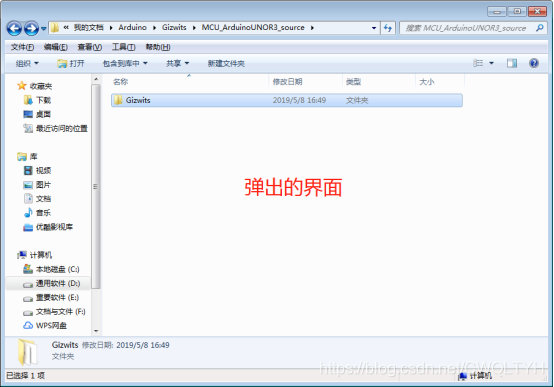Open WPS网盘 in navigation pane

pyautogui.click(x=45, y=326)
